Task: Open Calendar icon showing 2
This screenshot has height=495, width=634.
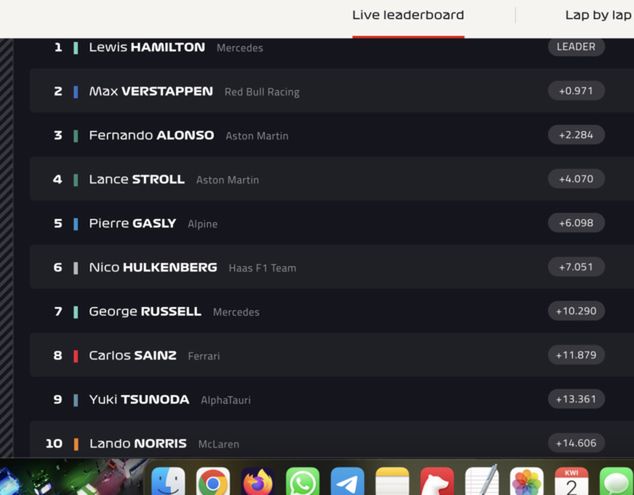Action: pyautogui.click(x=571, y=482)
